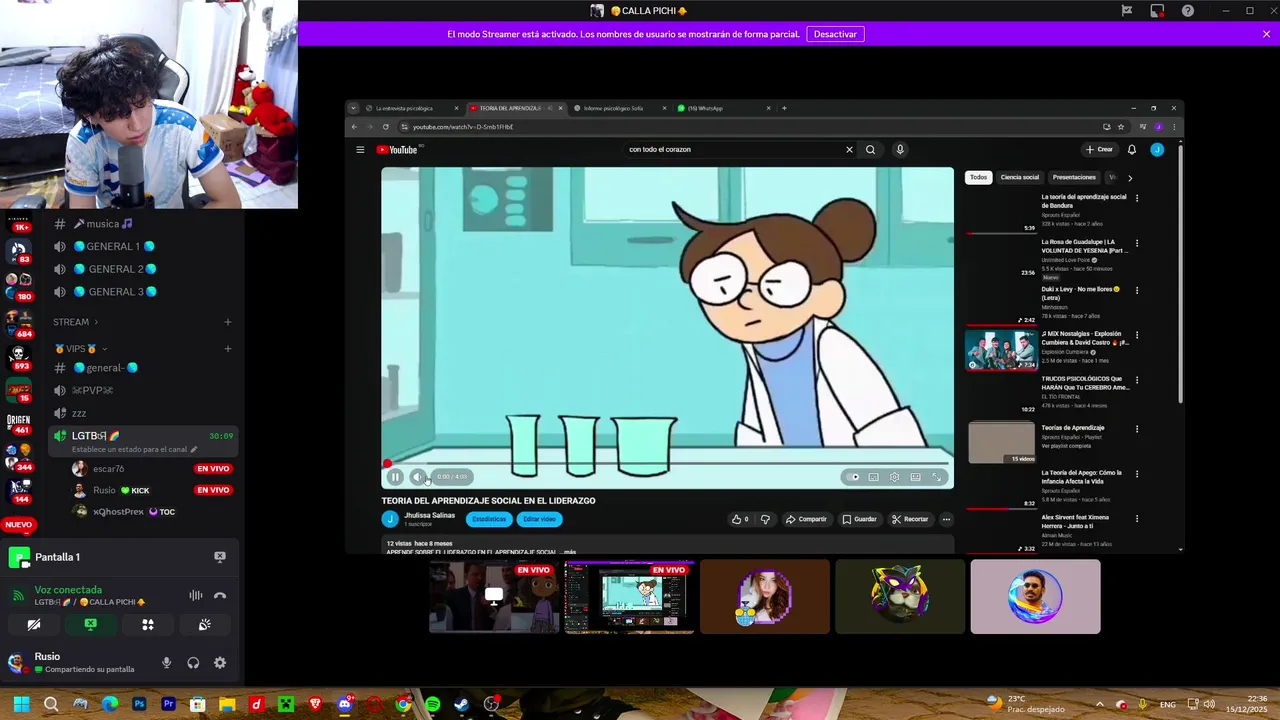Open noise suppression waveform icon

pos(196,596)
